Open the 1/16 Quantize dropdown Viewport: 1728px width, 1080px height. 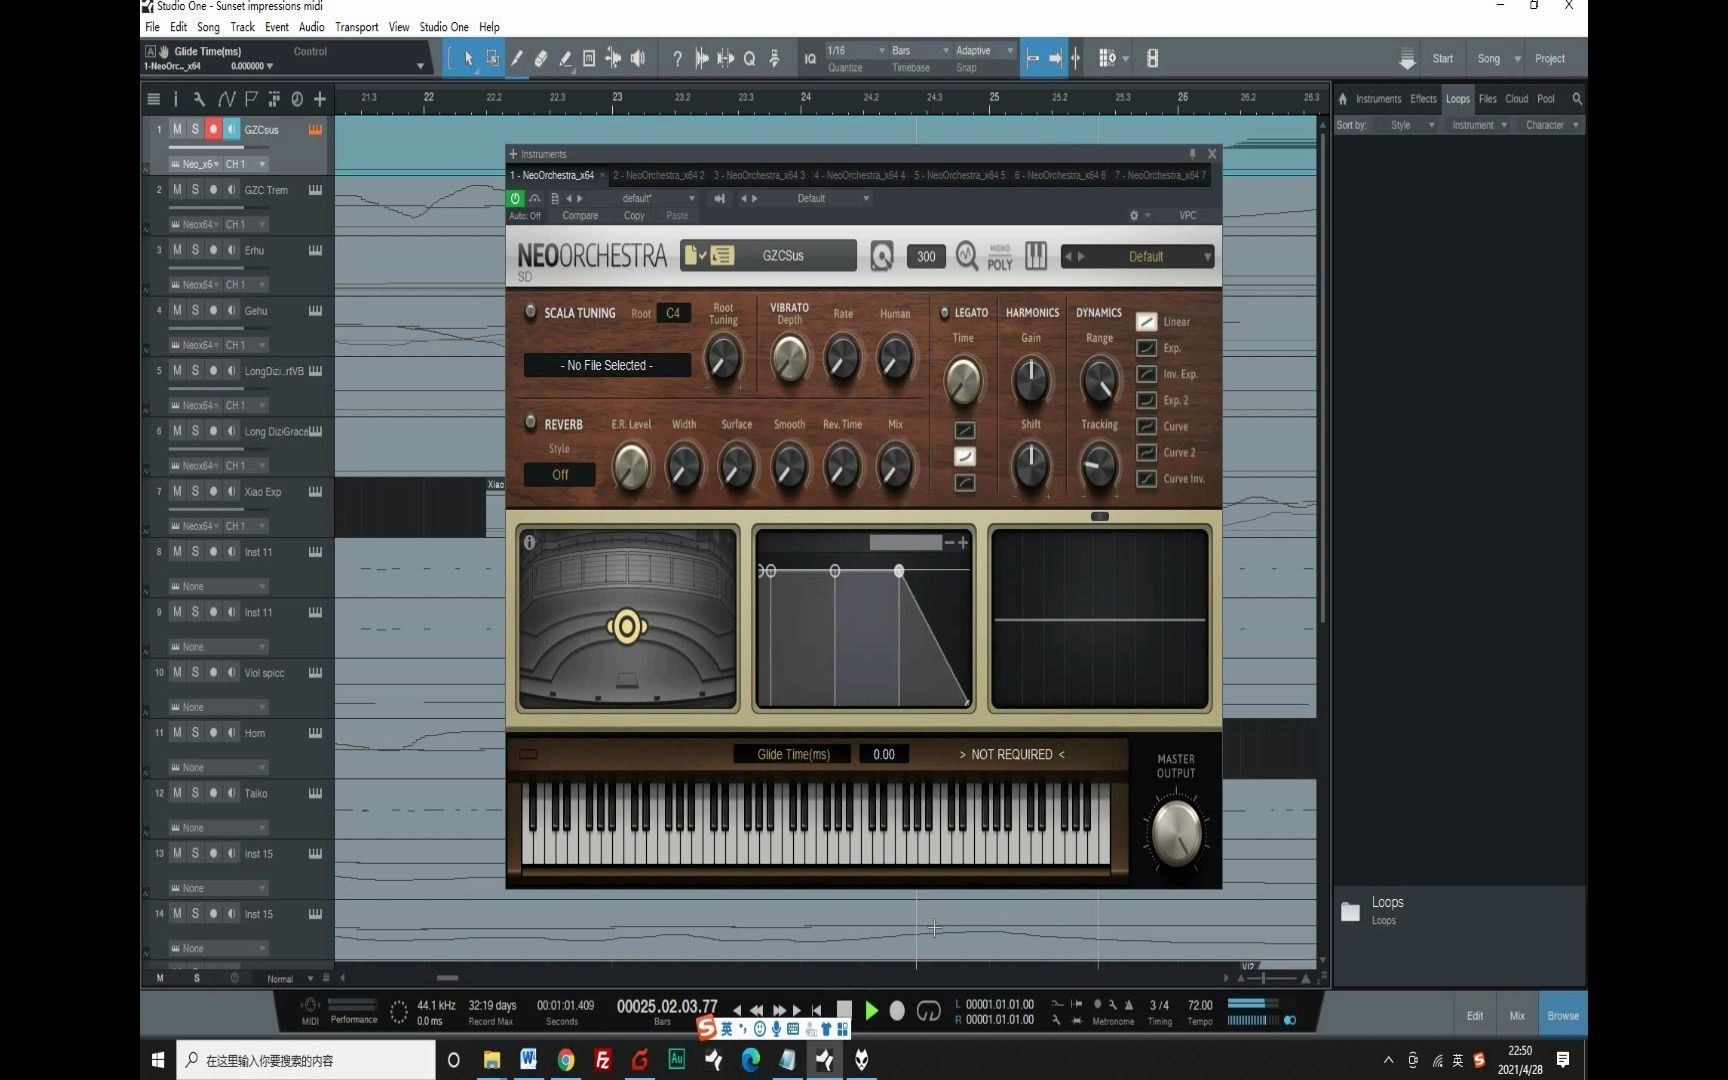point(856,51)
